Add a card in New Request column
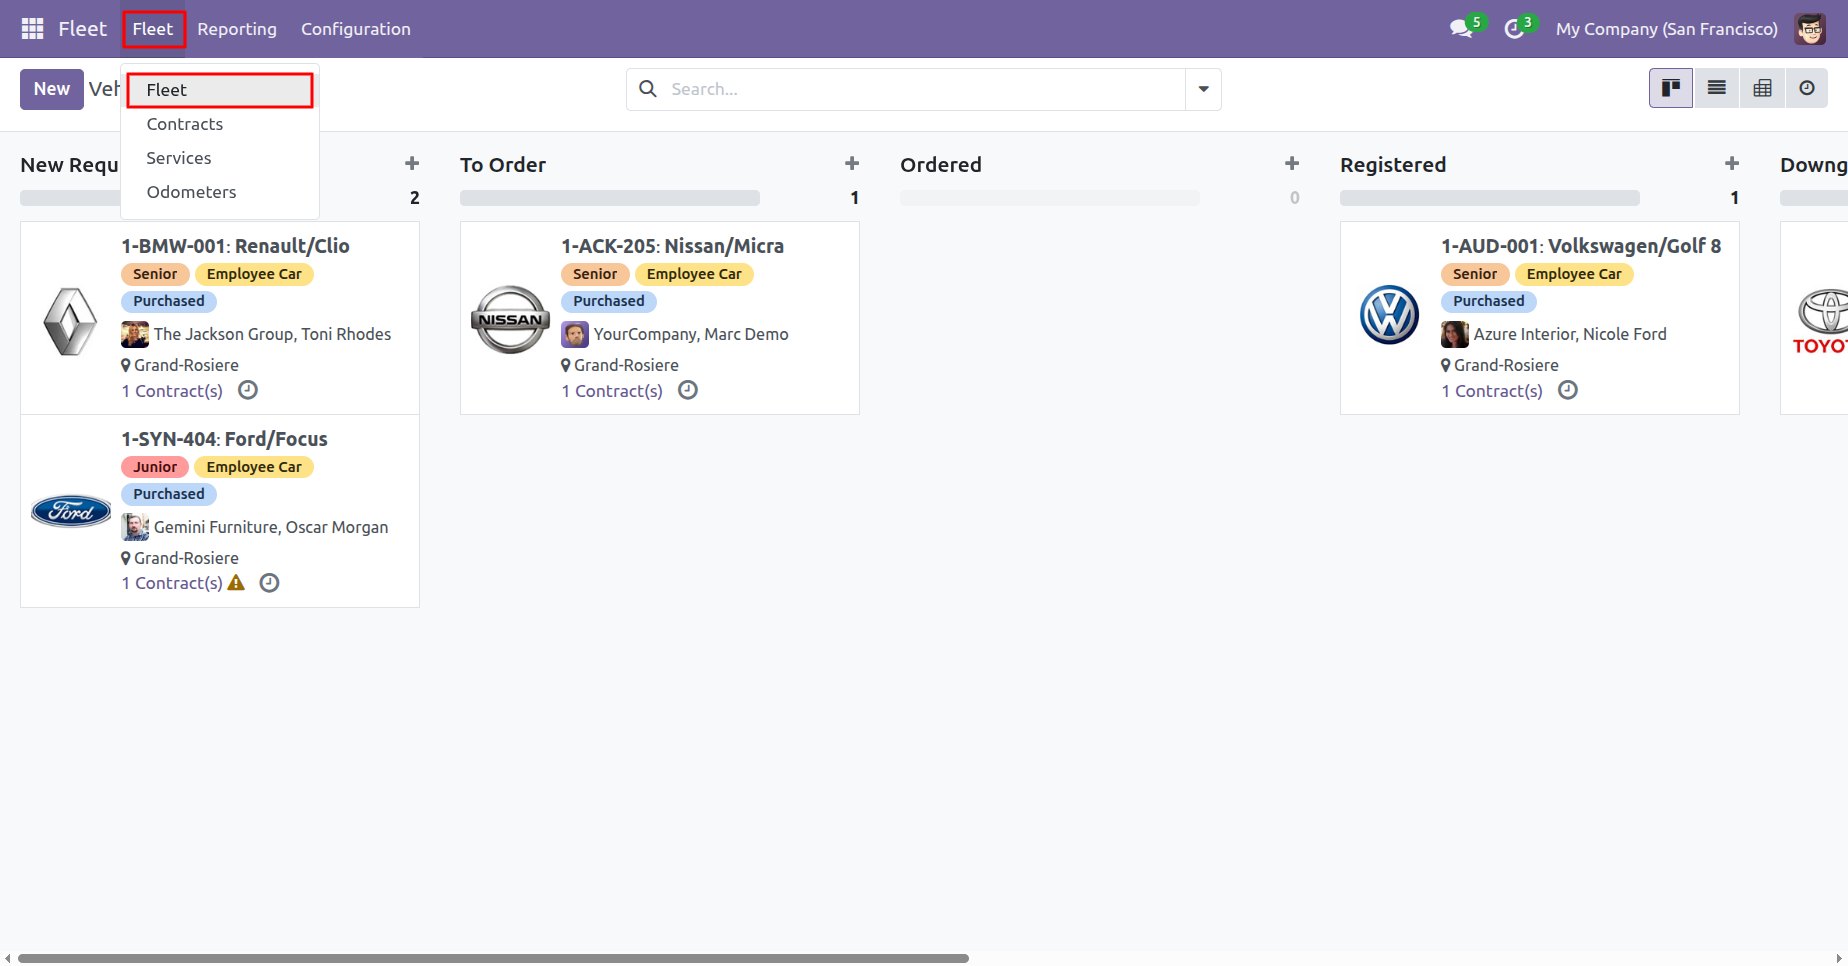 point(412,163)
